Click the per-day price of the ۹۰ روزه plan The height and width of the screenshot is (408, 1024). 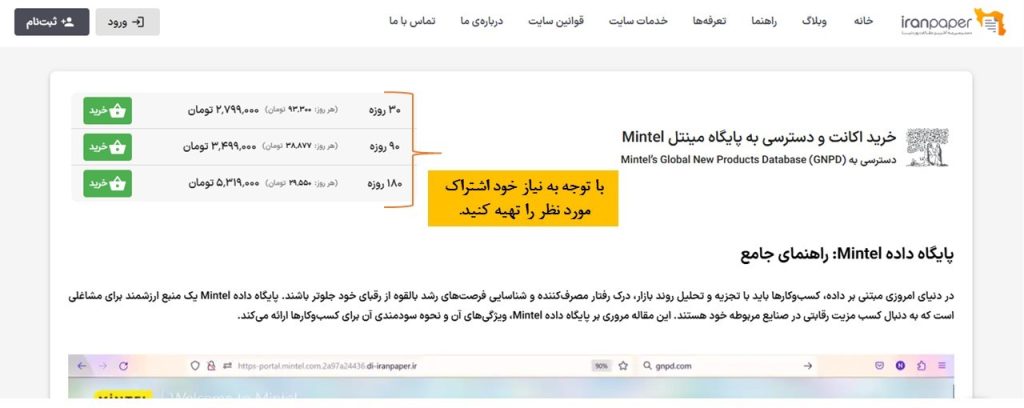[300, 148]
